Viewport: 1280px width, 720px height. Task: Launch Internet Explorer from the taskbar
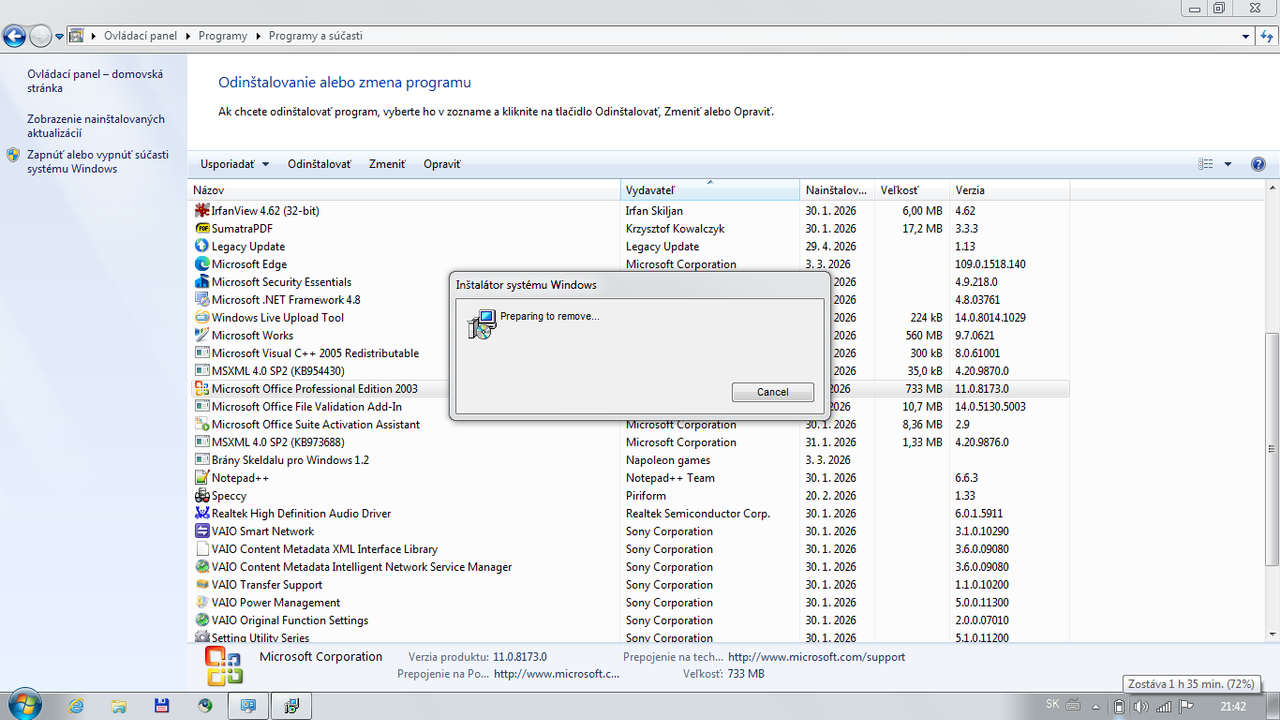coord(76,705)
